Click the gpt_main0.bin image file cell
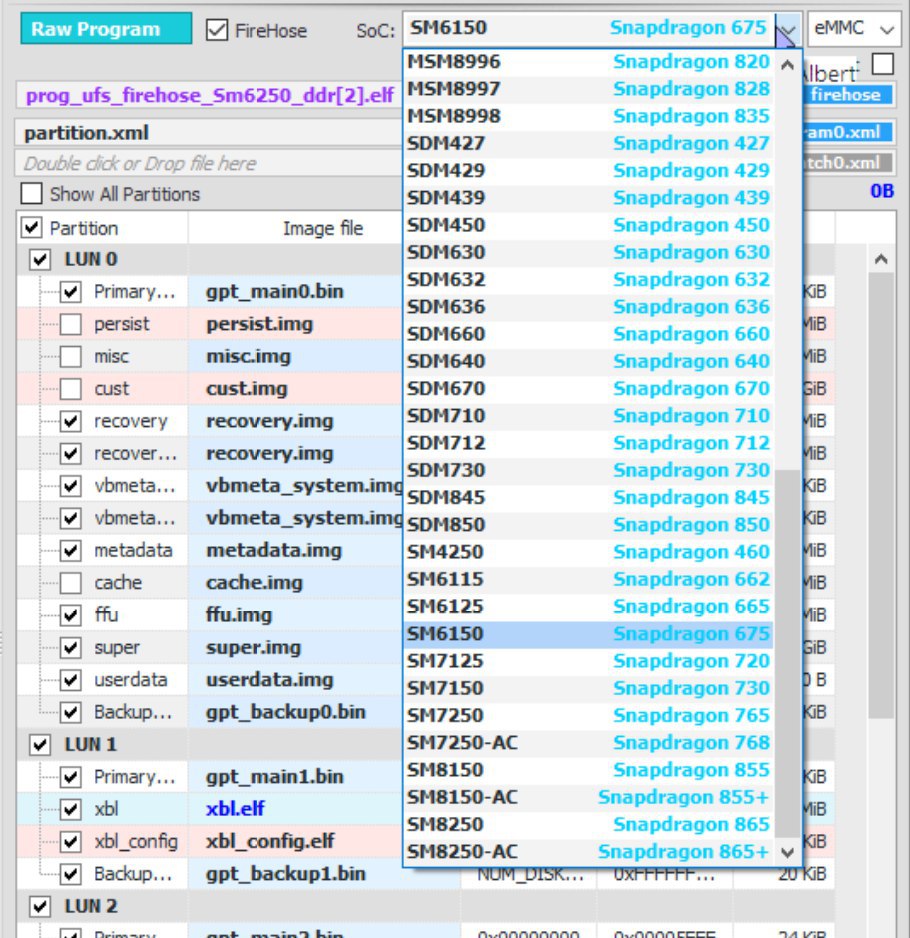This screenshot has height=938, width=910. tap(296, 291)
